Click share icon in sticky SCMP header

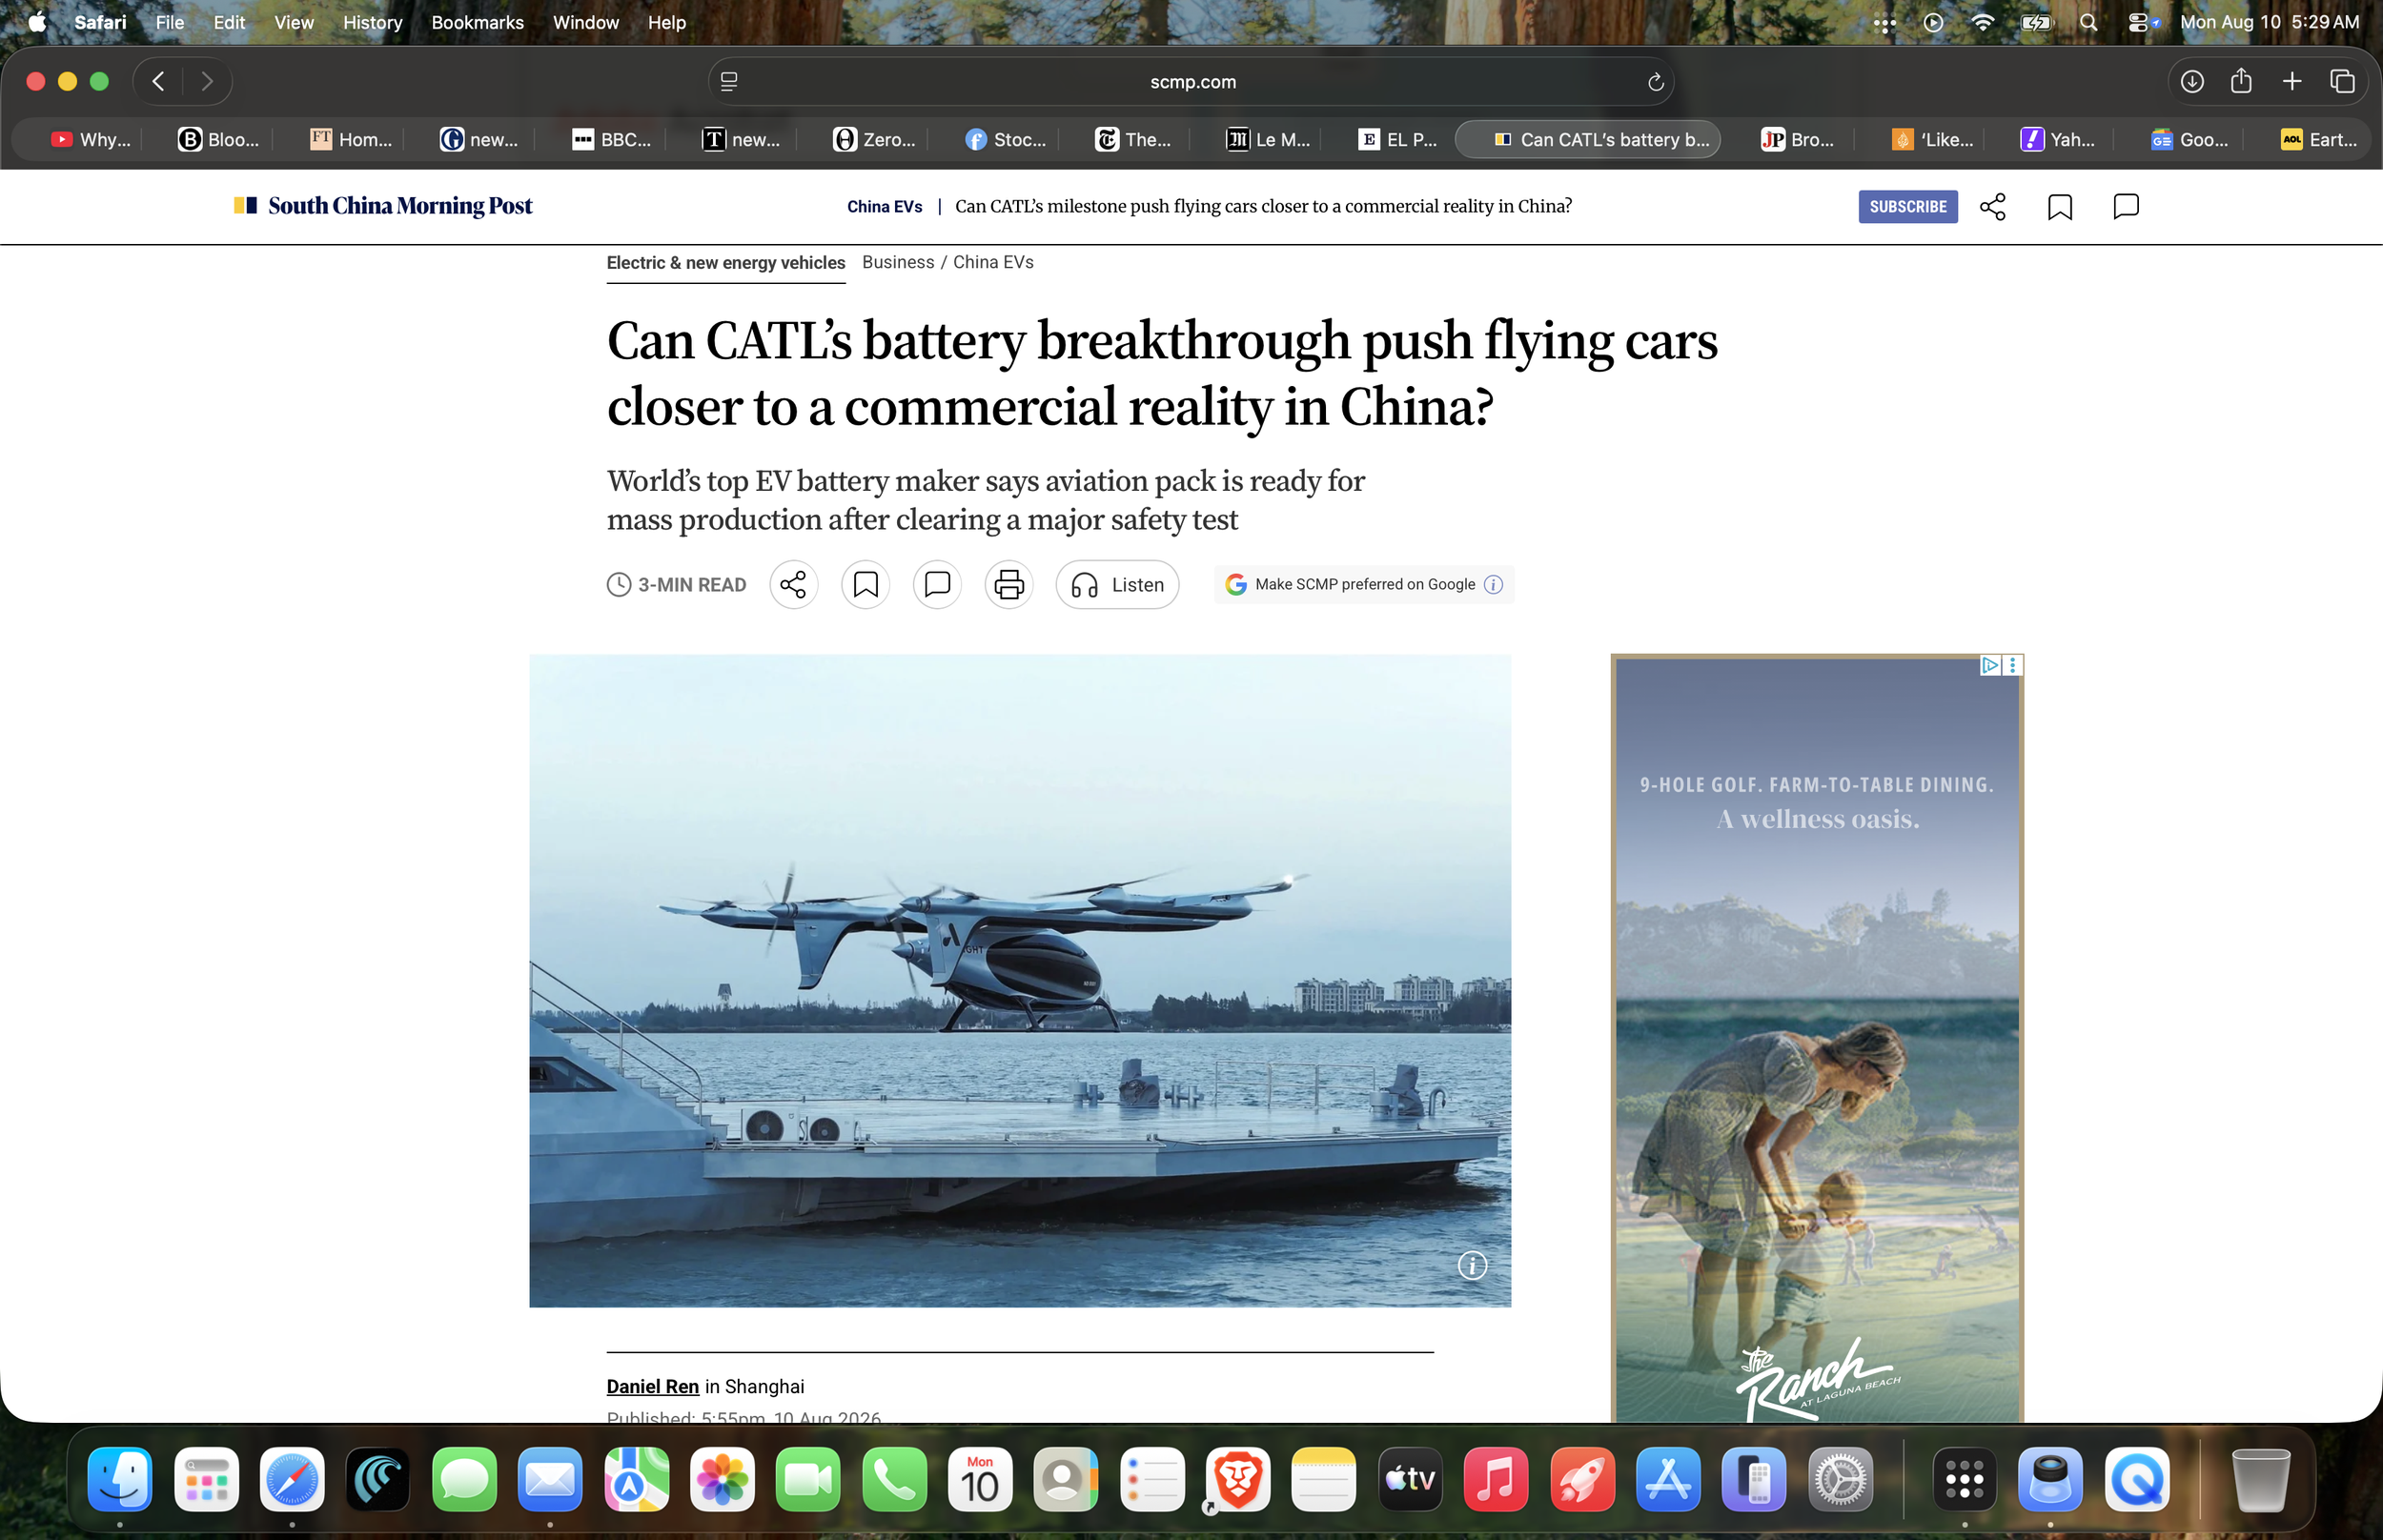coord(1993,207)
